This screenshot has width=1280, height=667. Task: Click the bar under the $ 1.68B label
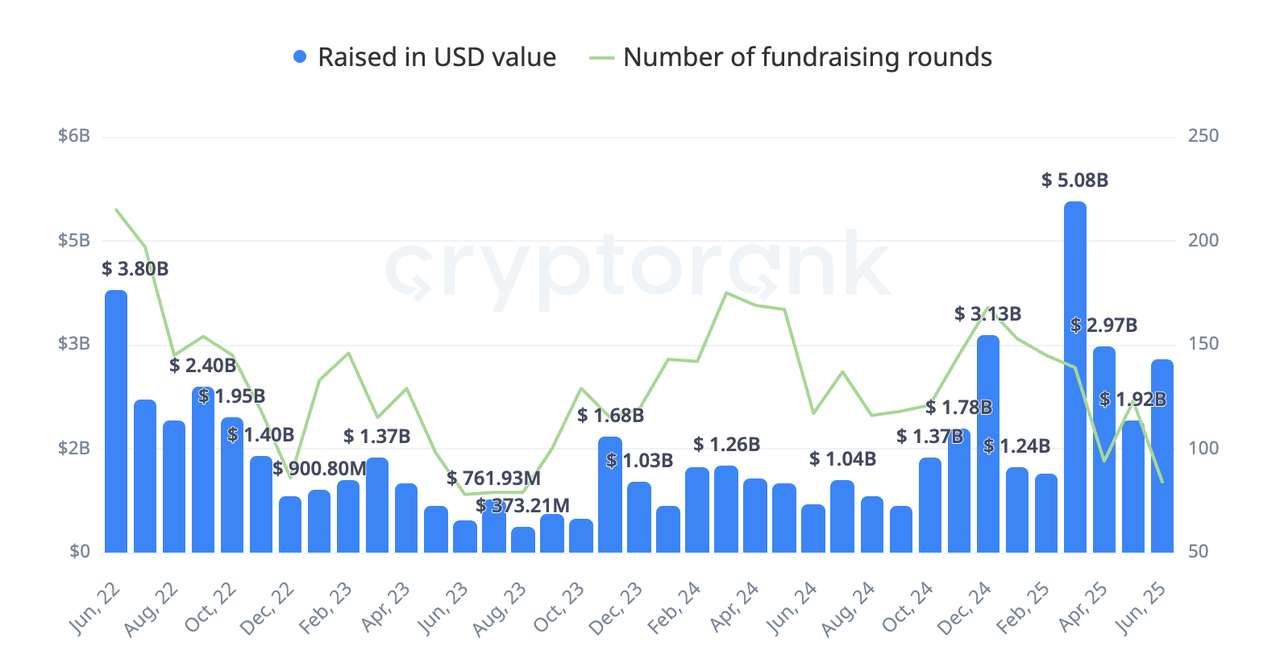pos(610,494)
